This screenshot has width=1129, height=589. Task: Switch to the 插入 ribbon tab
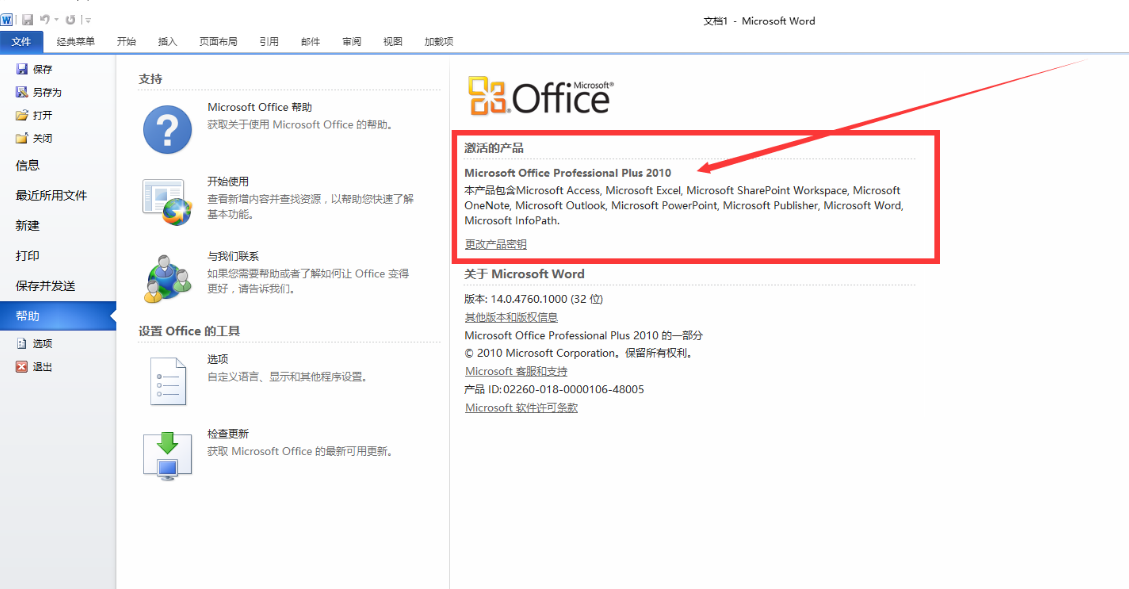pyautogui.click(x=167, y=42)
